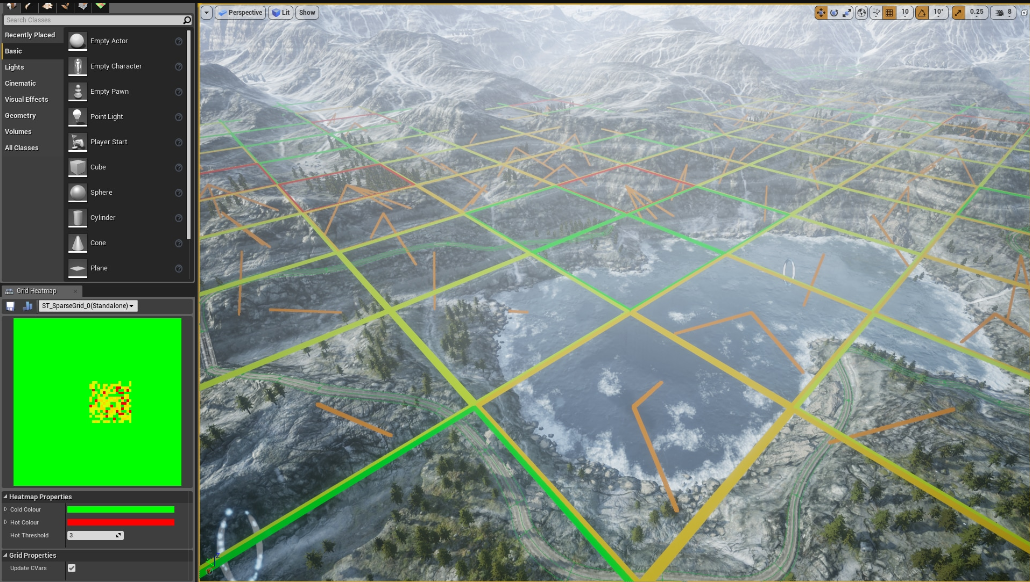Open the rotation snap 10° dropdown
This screenshot has height=582, width=1030.
coord(939,12)
